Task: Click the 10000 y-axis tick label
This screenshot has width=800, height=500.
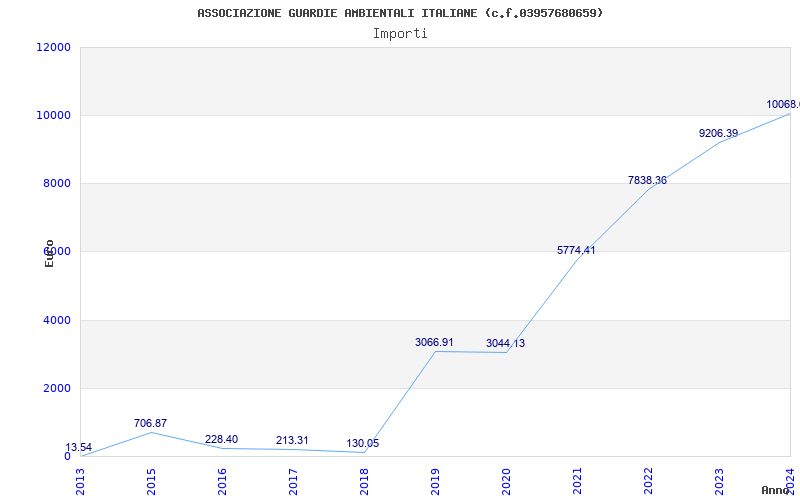Action: click(x=54, y=115)
